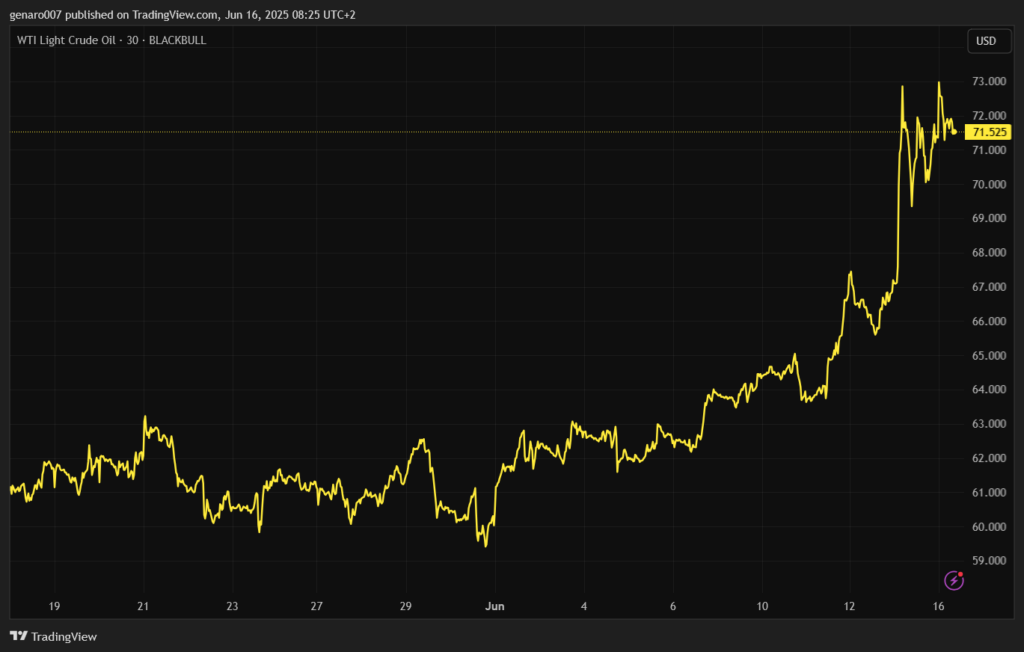Click the last-price dot ending the chart line
Screen dimensions: 1024x652
coord(954,131)
